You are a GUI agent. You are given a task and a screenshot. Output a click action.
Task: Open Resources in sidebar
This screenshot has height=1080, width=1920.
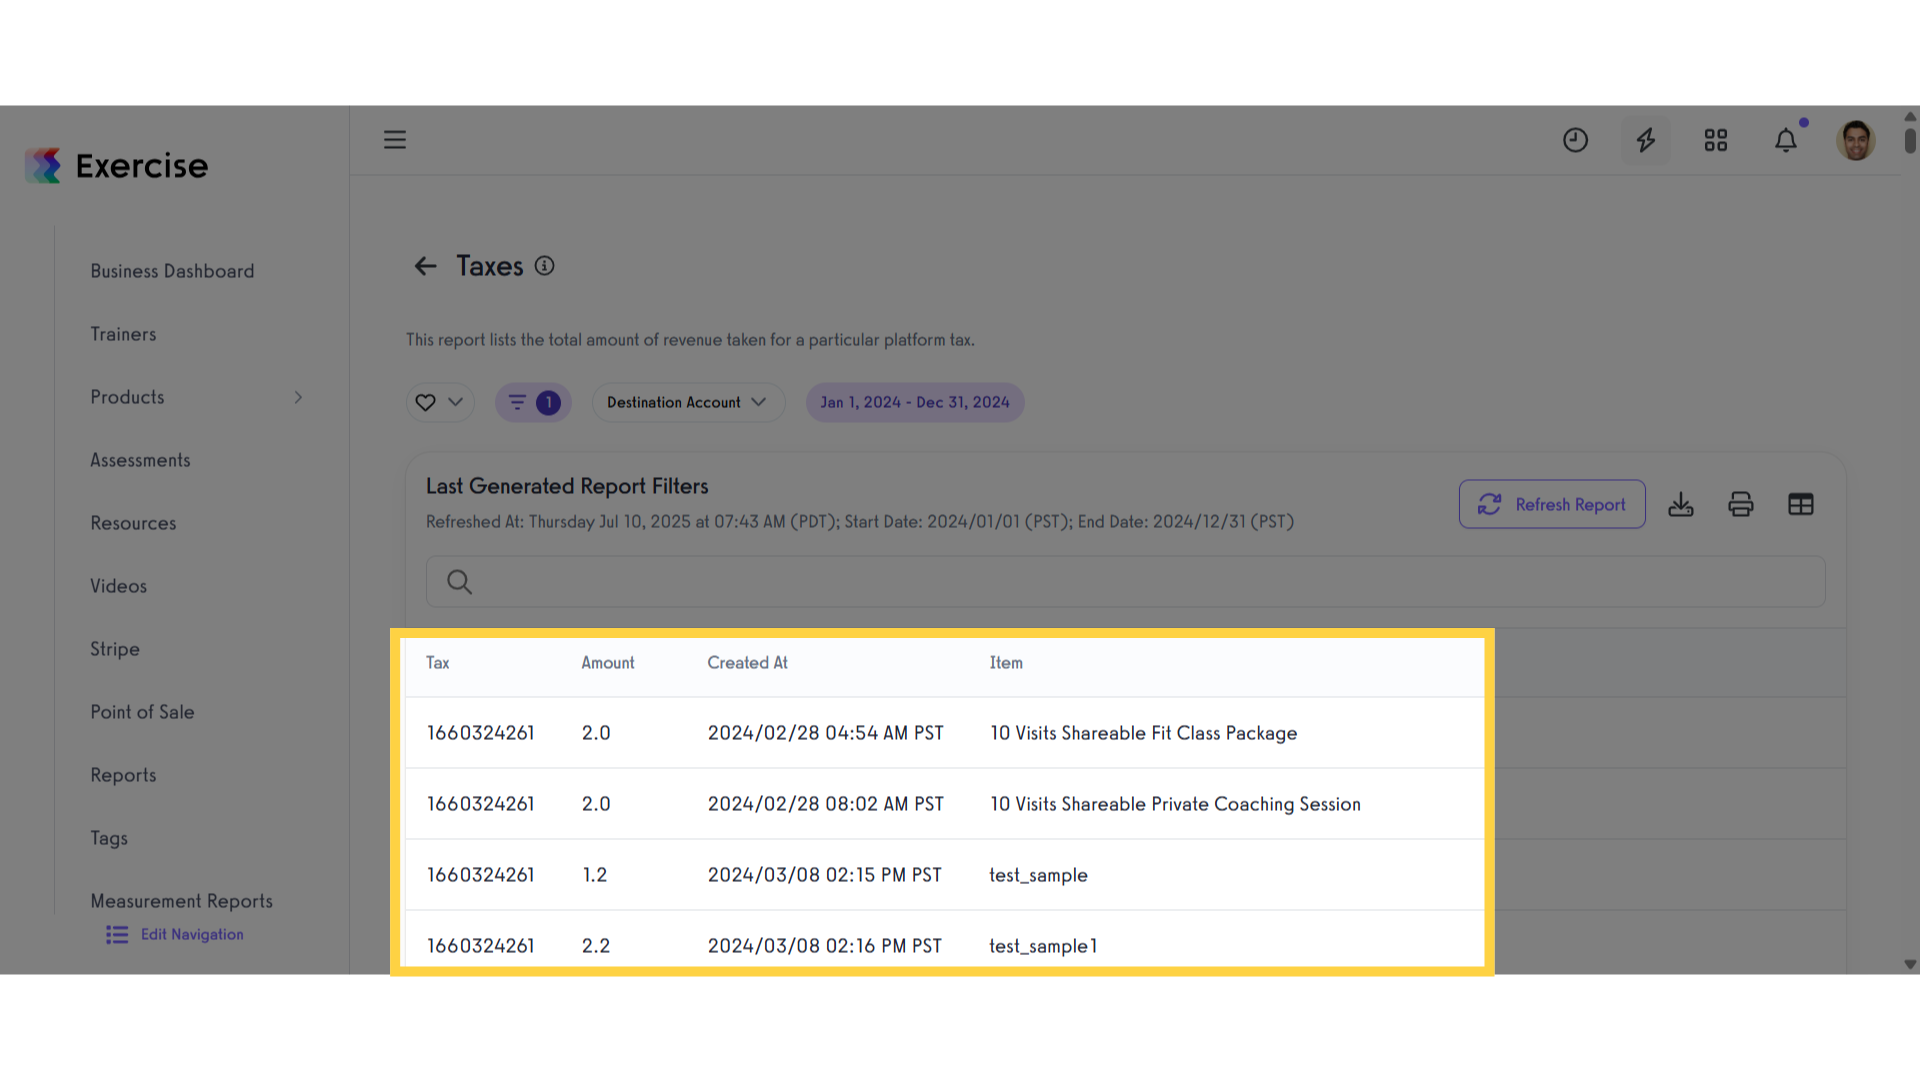click(133, 523)
